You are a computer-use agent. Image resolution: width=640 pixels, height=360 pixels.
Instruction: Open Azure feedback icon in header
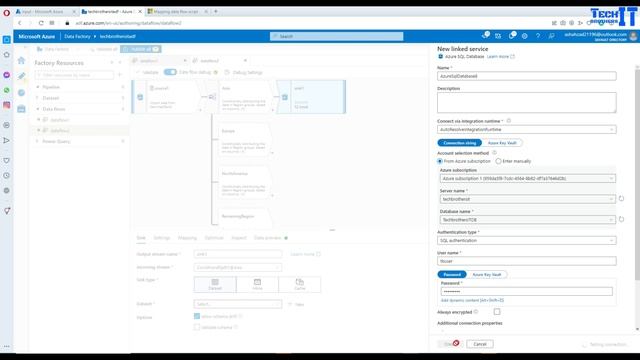551,36
